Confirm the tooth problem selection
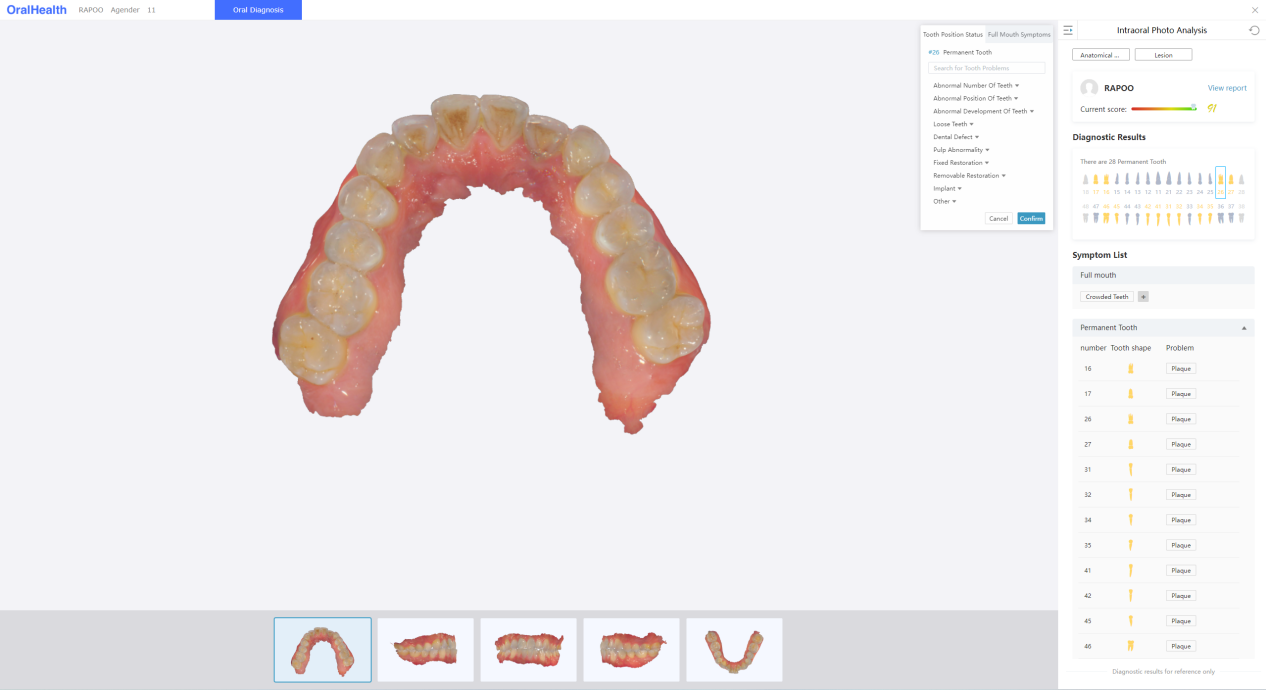The image size is (1266, 690). click(x=1031, y=218)
